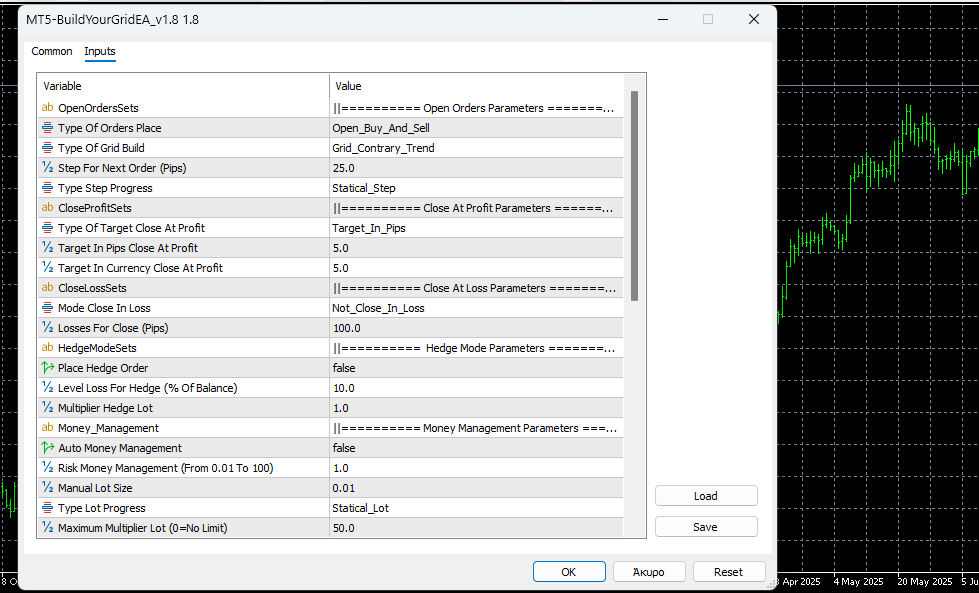
Task: Click the inputs list vertical scrollbar thumb
Action: [x=634, y=196]
